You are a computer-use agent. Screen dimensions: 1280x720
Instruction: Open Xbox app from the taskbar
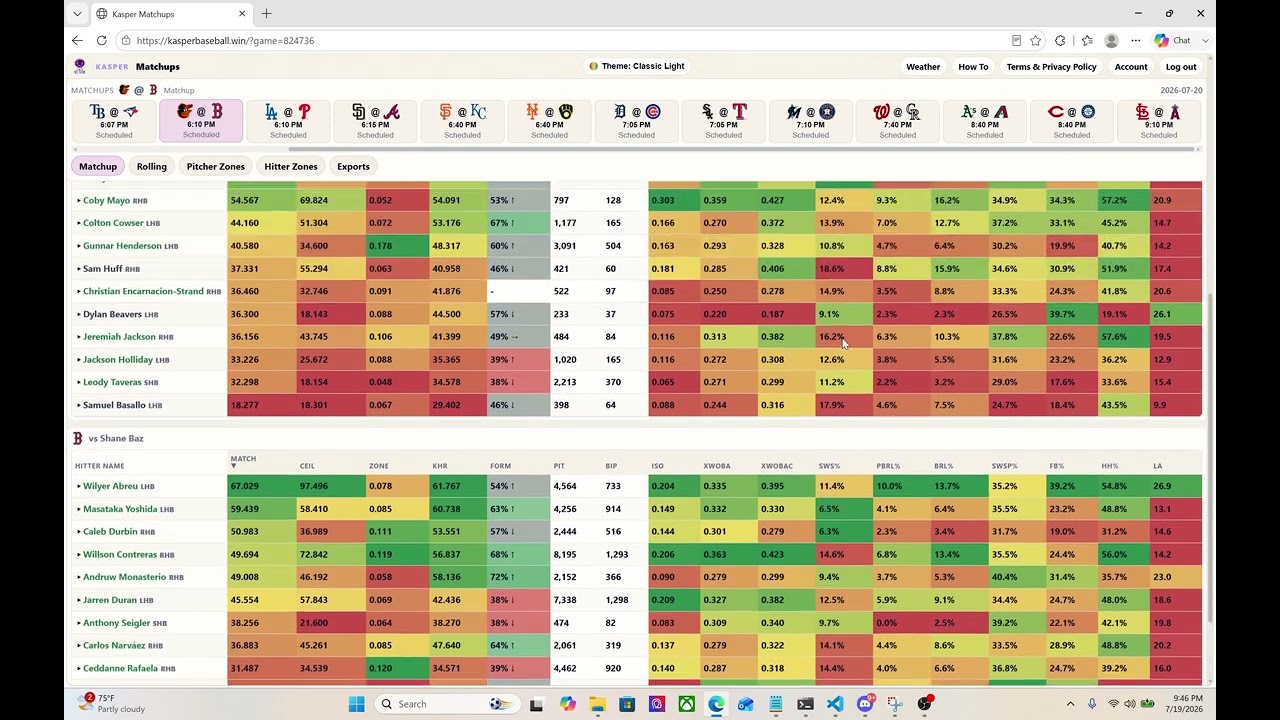tap(686, 704)
